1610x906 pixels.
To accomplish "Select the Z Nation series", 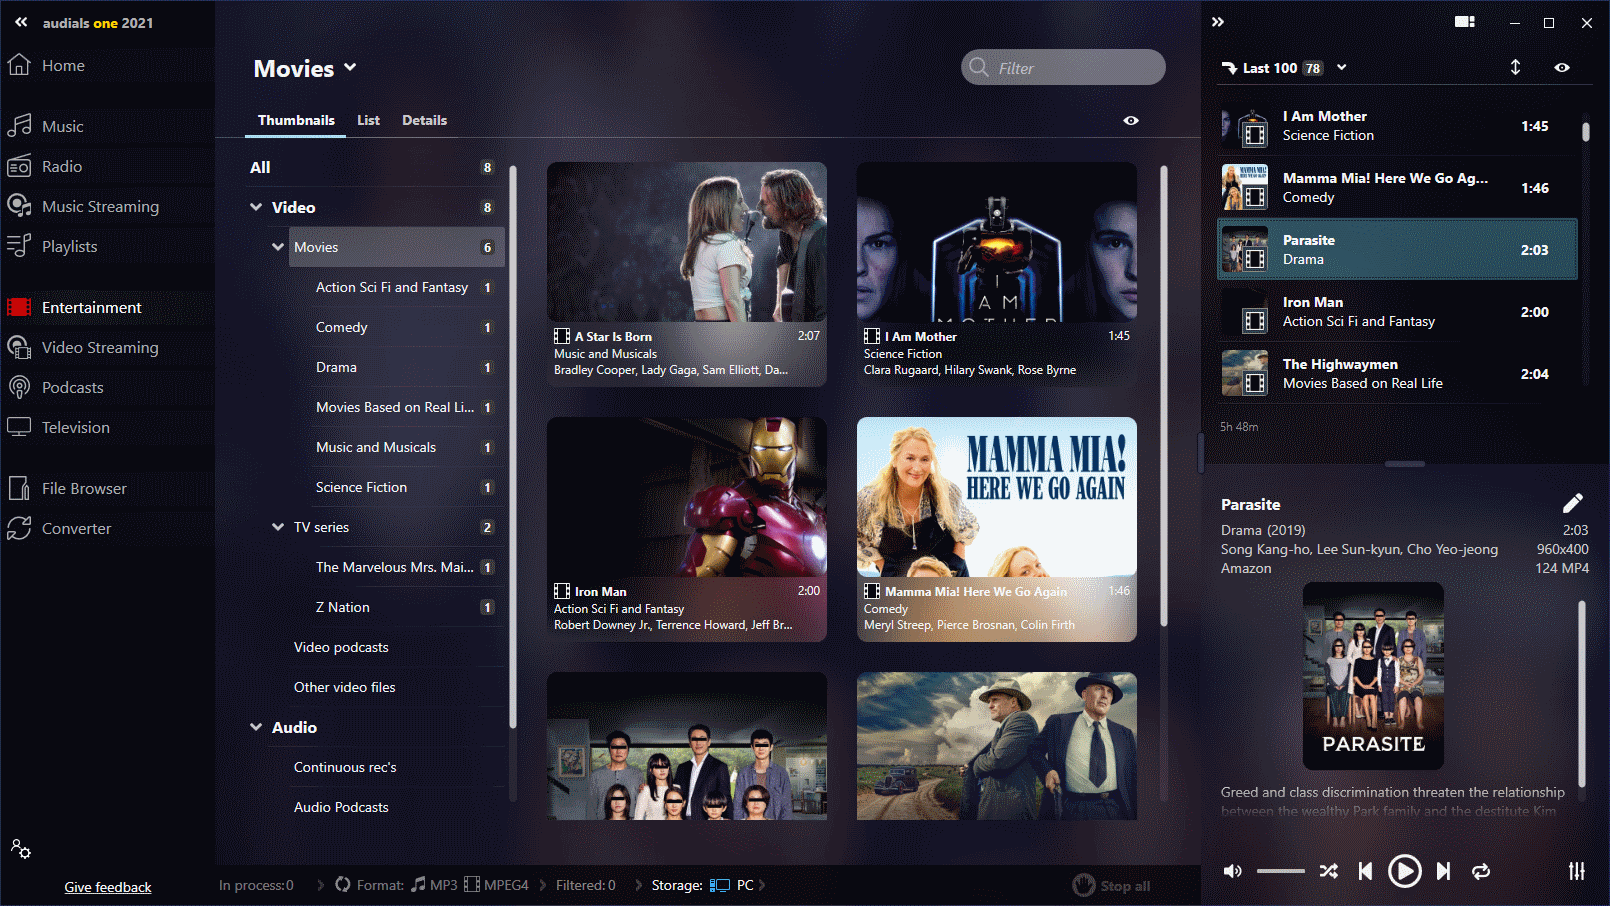I will coord(407,607).
